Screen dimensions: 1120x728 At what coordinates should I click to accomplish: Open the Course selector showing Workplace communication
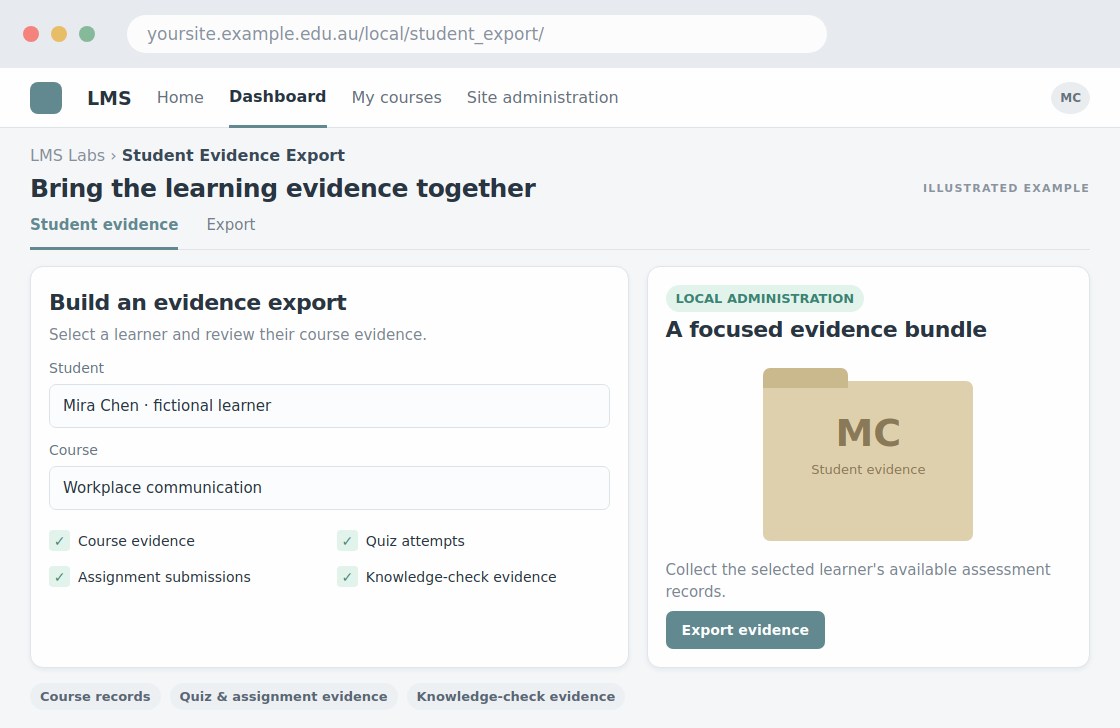click(329, 488)
